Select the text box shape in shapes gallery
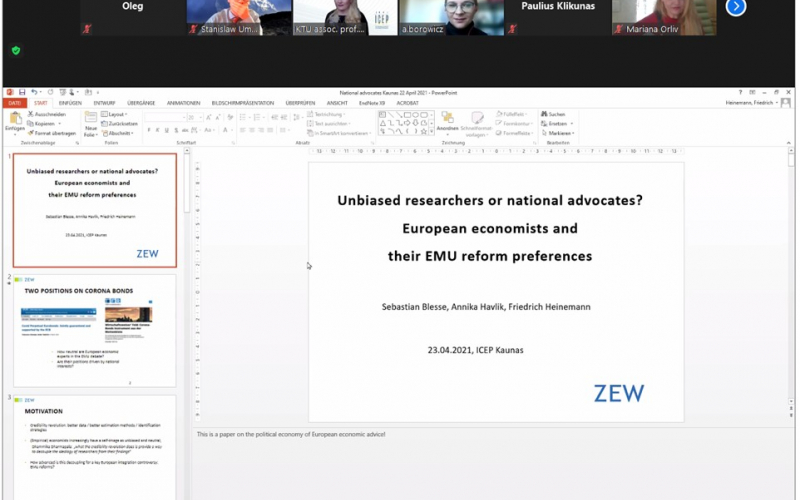 coord(383,115)
